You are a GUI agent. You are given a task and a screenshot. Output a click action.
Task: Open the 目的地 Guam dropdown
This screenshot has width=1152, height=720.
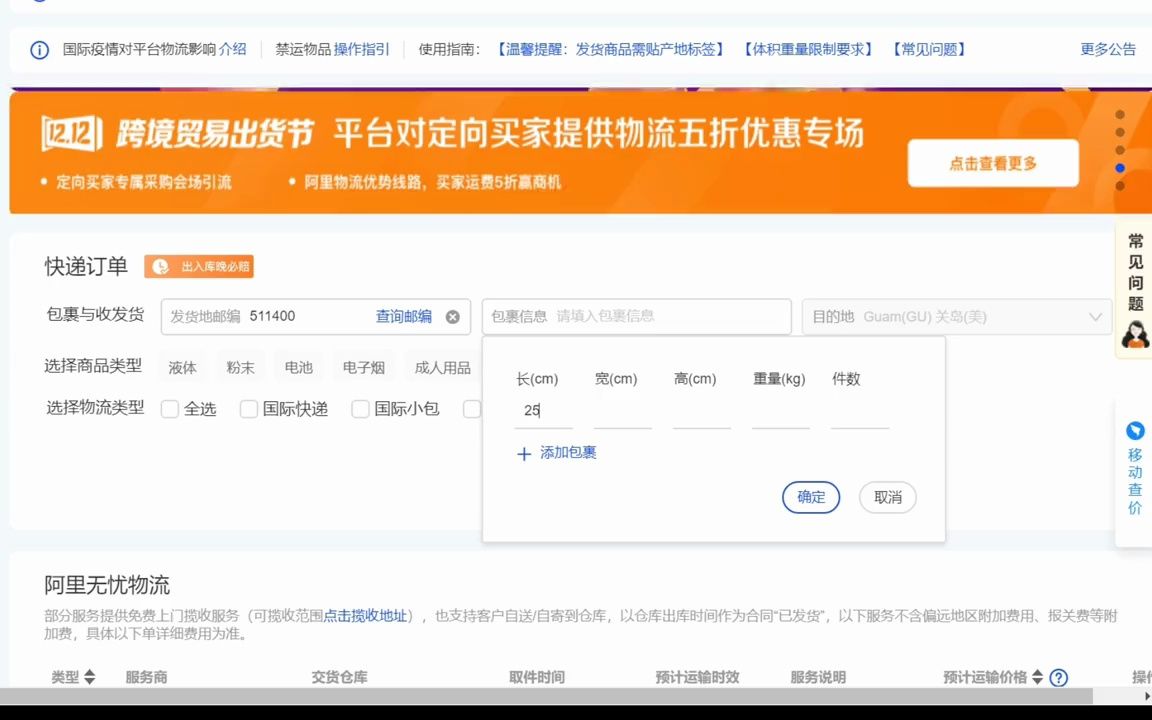click(957, 317)
